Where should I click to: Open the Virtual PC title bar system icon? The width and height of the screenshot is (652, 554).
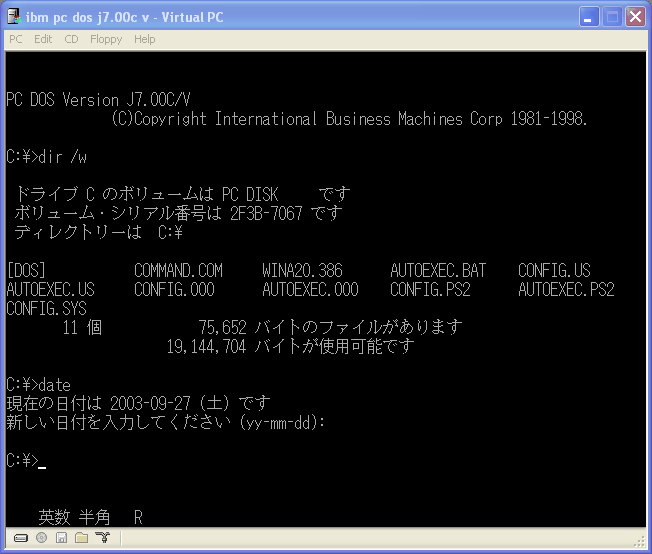coord(14,17)
